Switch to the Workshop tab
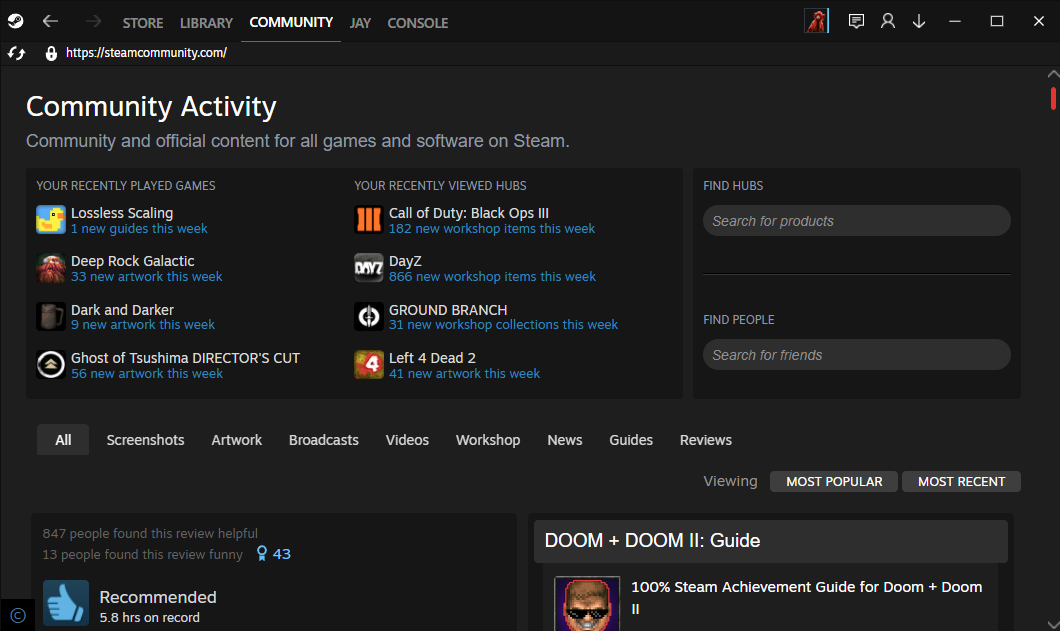 point(488,440)
